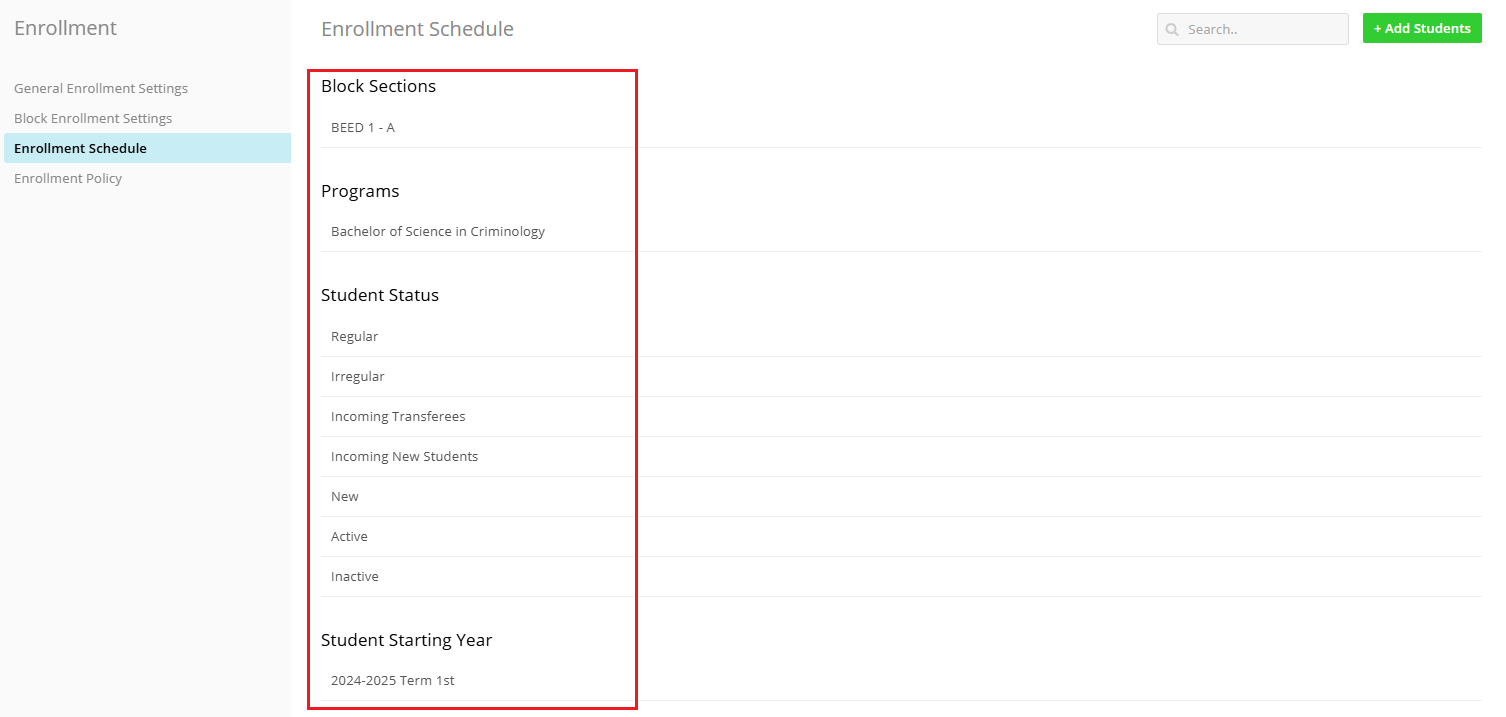This screenshot has width=1506, height=717.
Task: Click the Add Students button
Action: (1421, 29)
